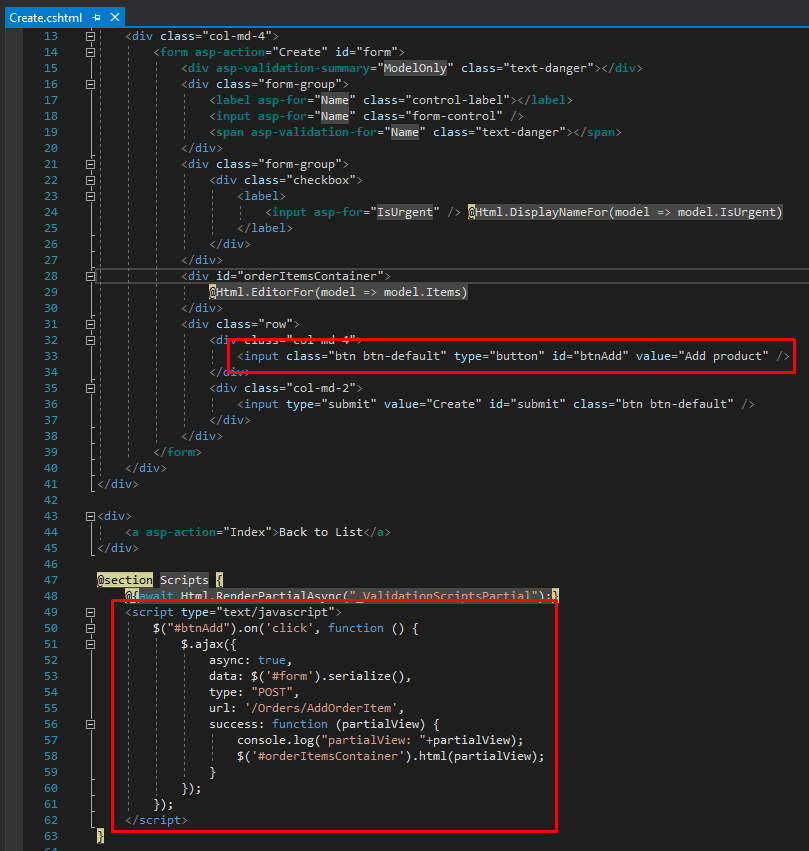This screenshot has height=851, width=809.
Task: Collapse the div block on line 43
Action: click(x=91, y=516)
